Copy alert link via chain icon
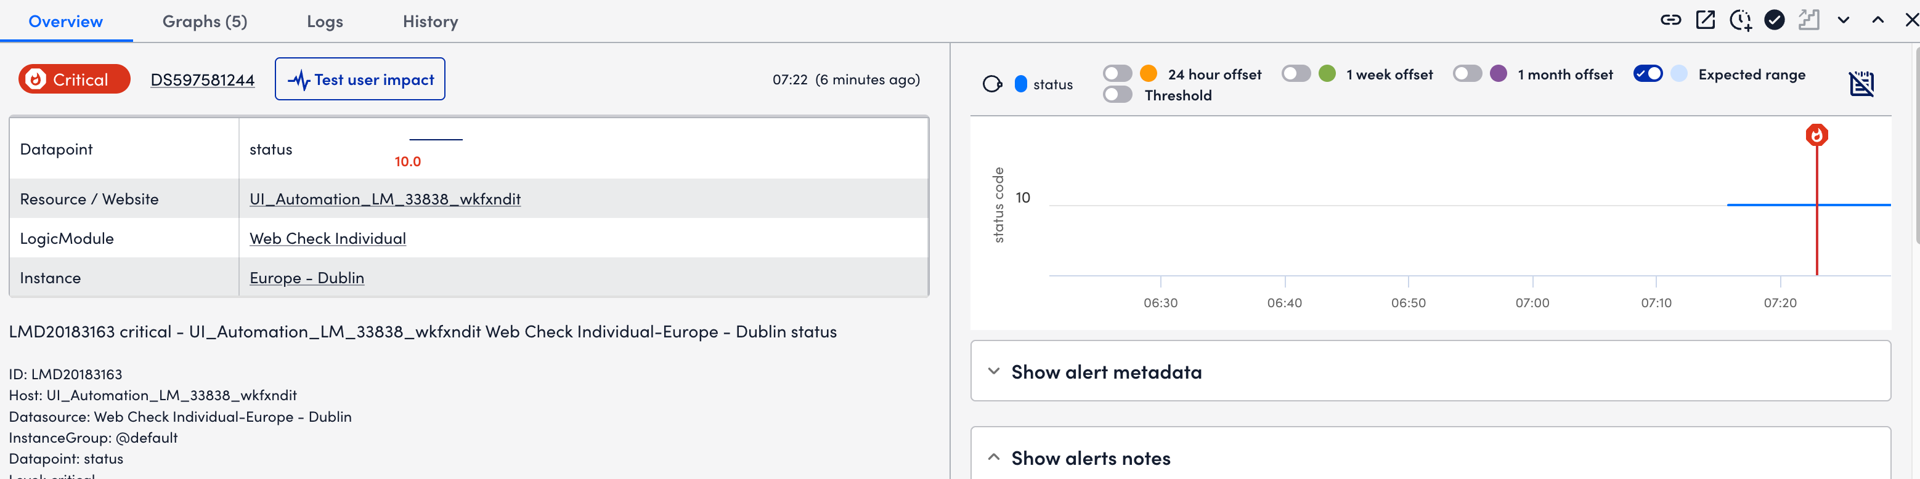Viewport: 1920px width, 479px height. 1670,20
